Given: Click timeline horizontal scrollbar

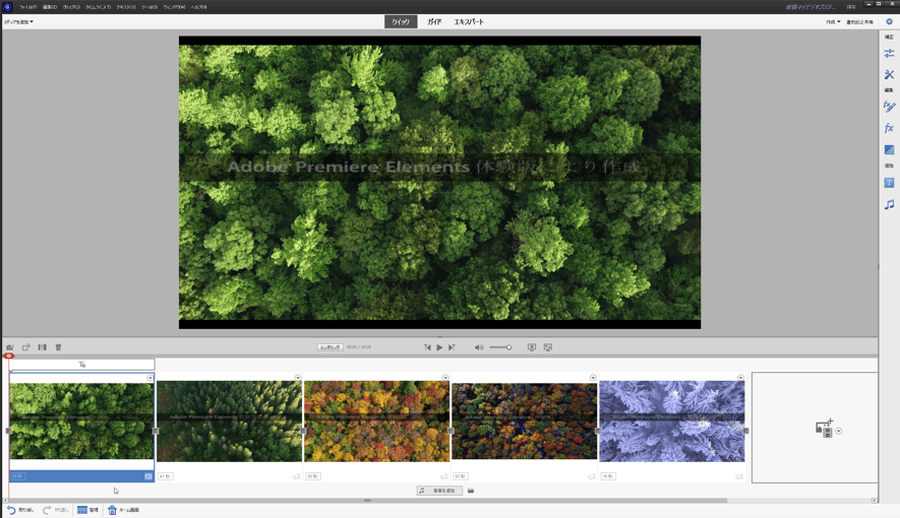Looking at the screenshot, I should tap(367, 500).
